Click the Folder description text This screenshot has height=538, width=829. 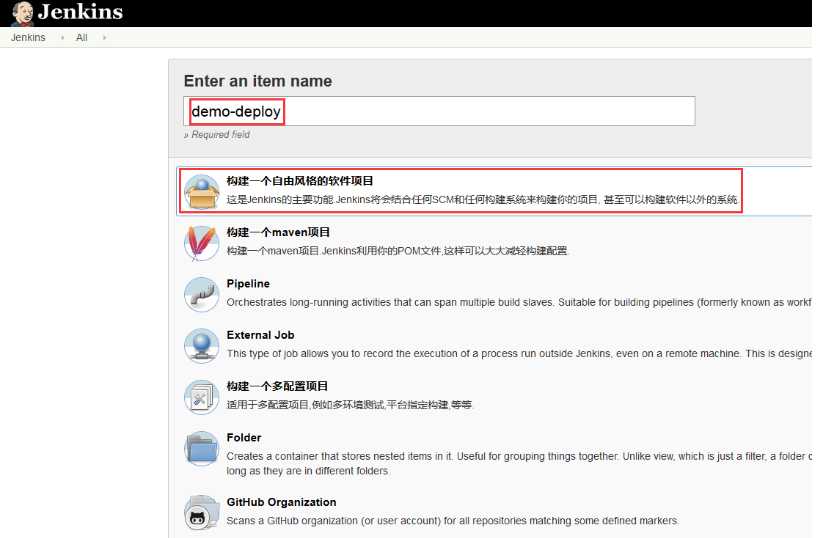tap(519, 463)
